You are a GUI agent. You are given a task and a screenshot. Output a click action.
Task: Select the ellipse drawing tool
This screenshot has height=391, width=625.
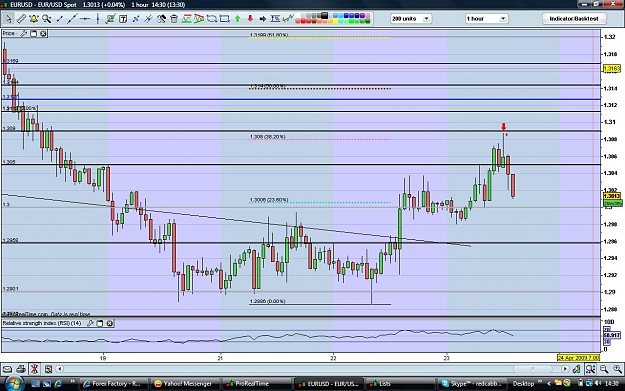point(212,19)
